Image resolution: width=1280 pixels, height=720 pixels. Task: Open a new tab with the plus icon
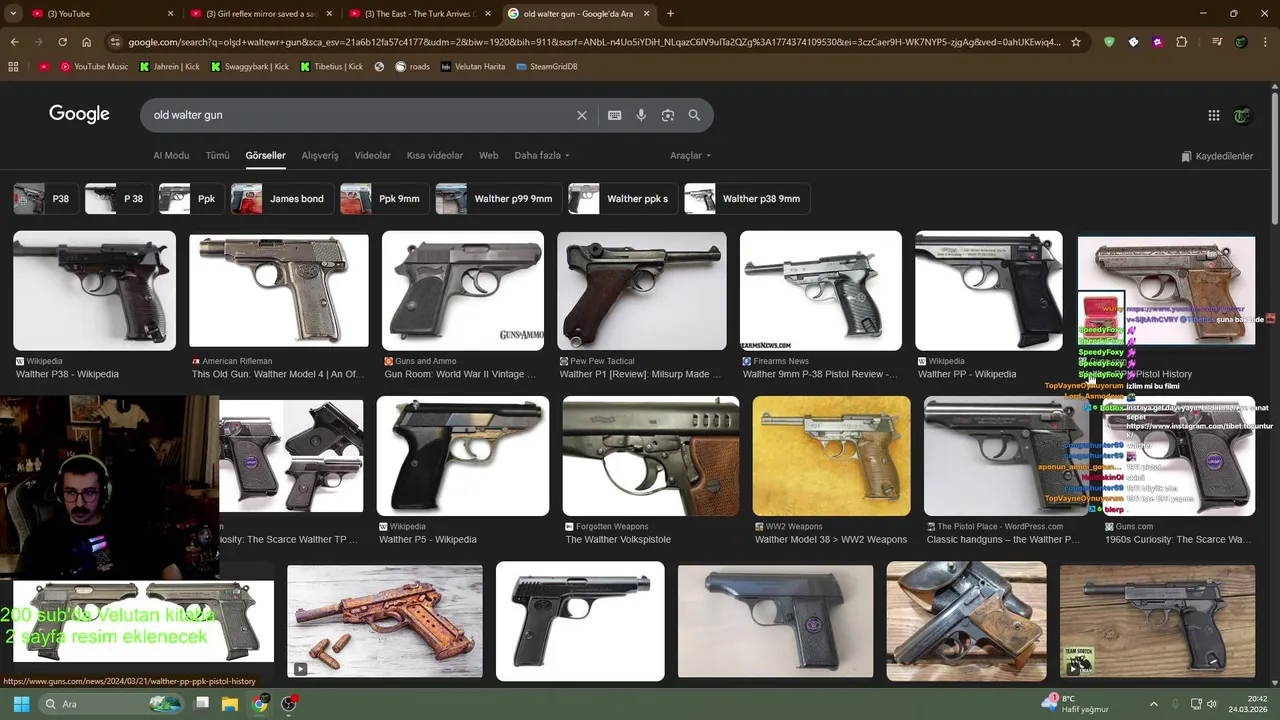tap(670, 13)
